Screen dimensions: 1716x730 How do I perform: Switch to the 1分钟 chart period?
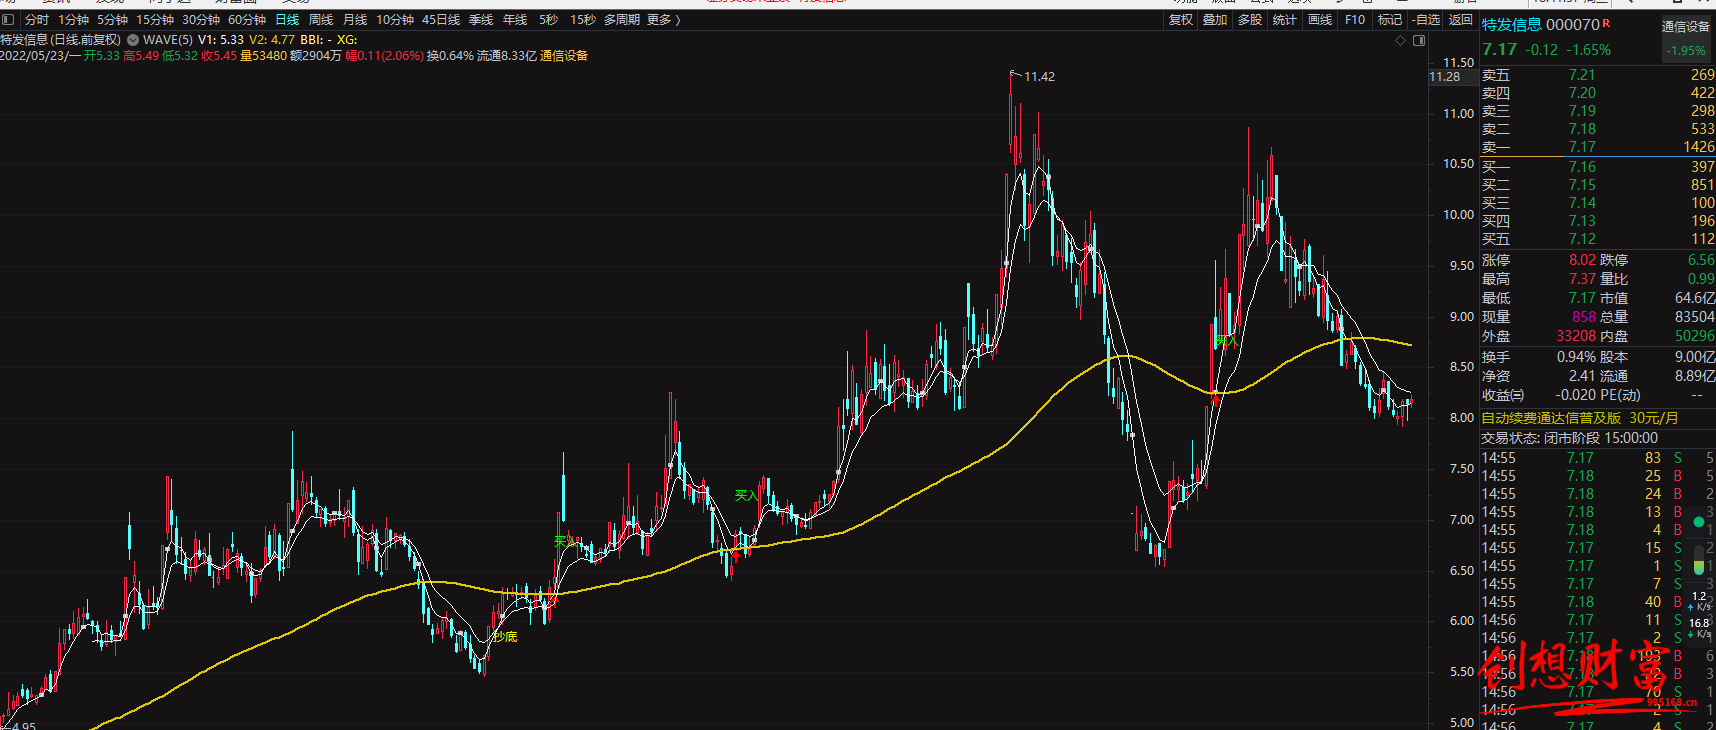pos(73,20)
